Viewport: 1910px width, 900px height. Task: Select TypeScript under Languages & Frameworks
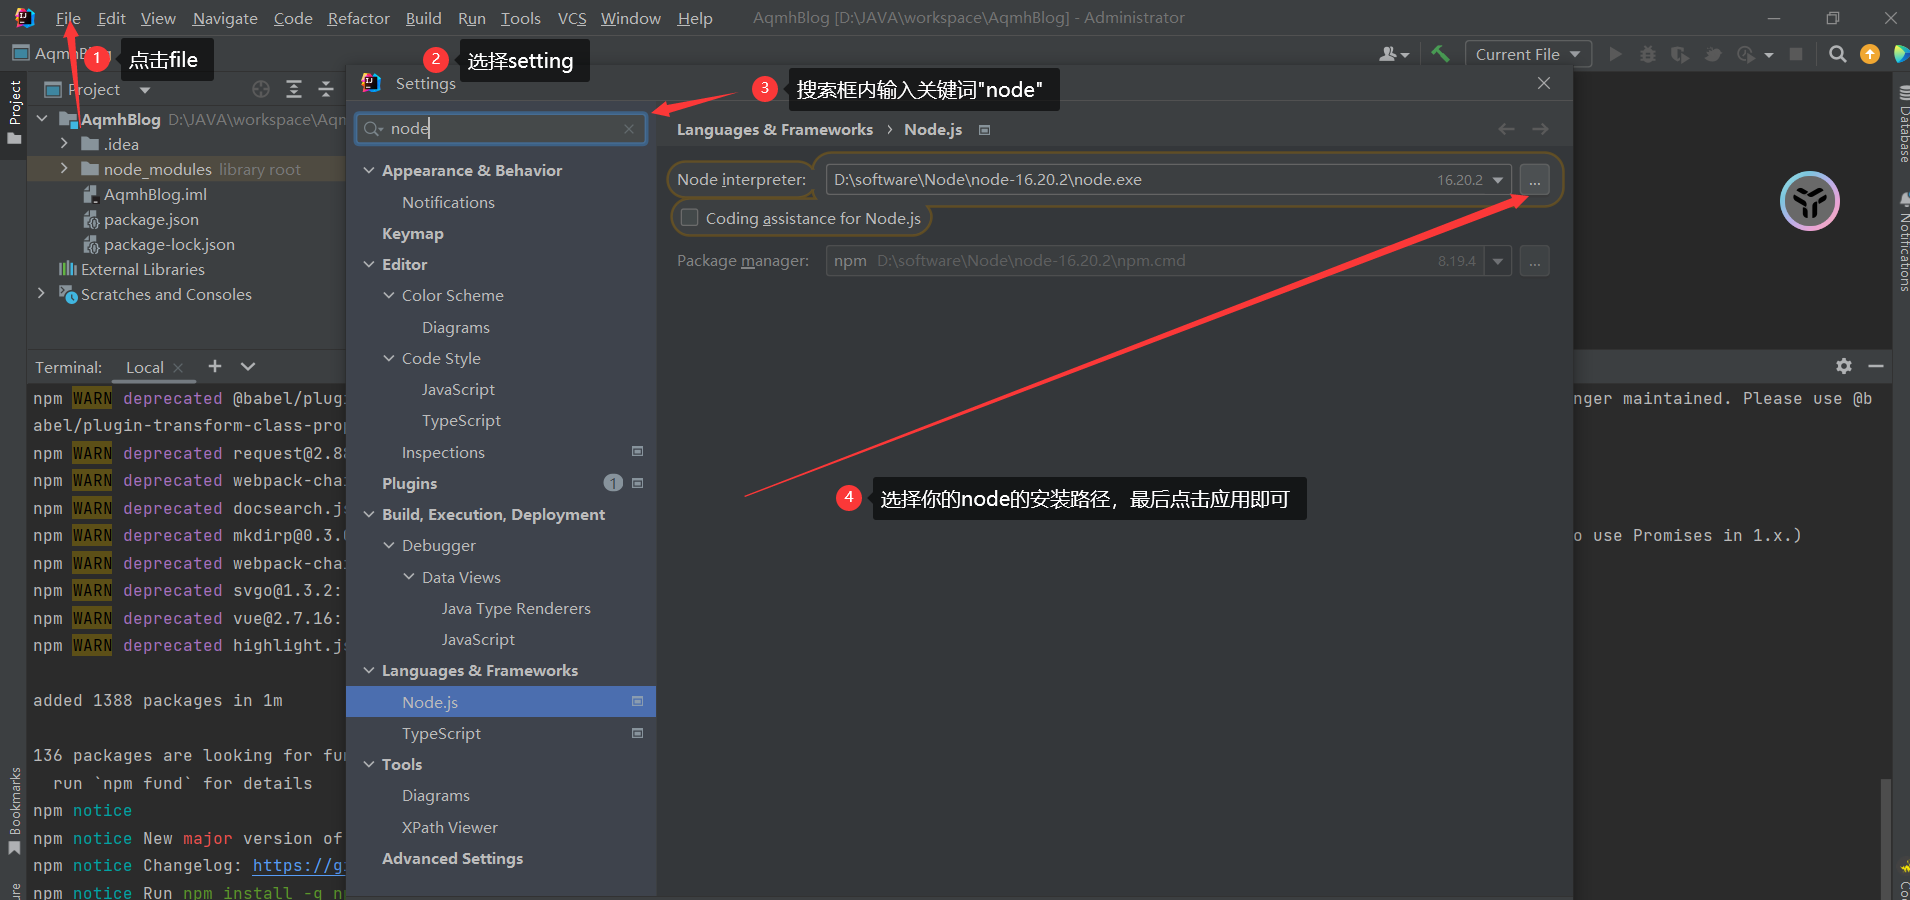tap(441, 733)
